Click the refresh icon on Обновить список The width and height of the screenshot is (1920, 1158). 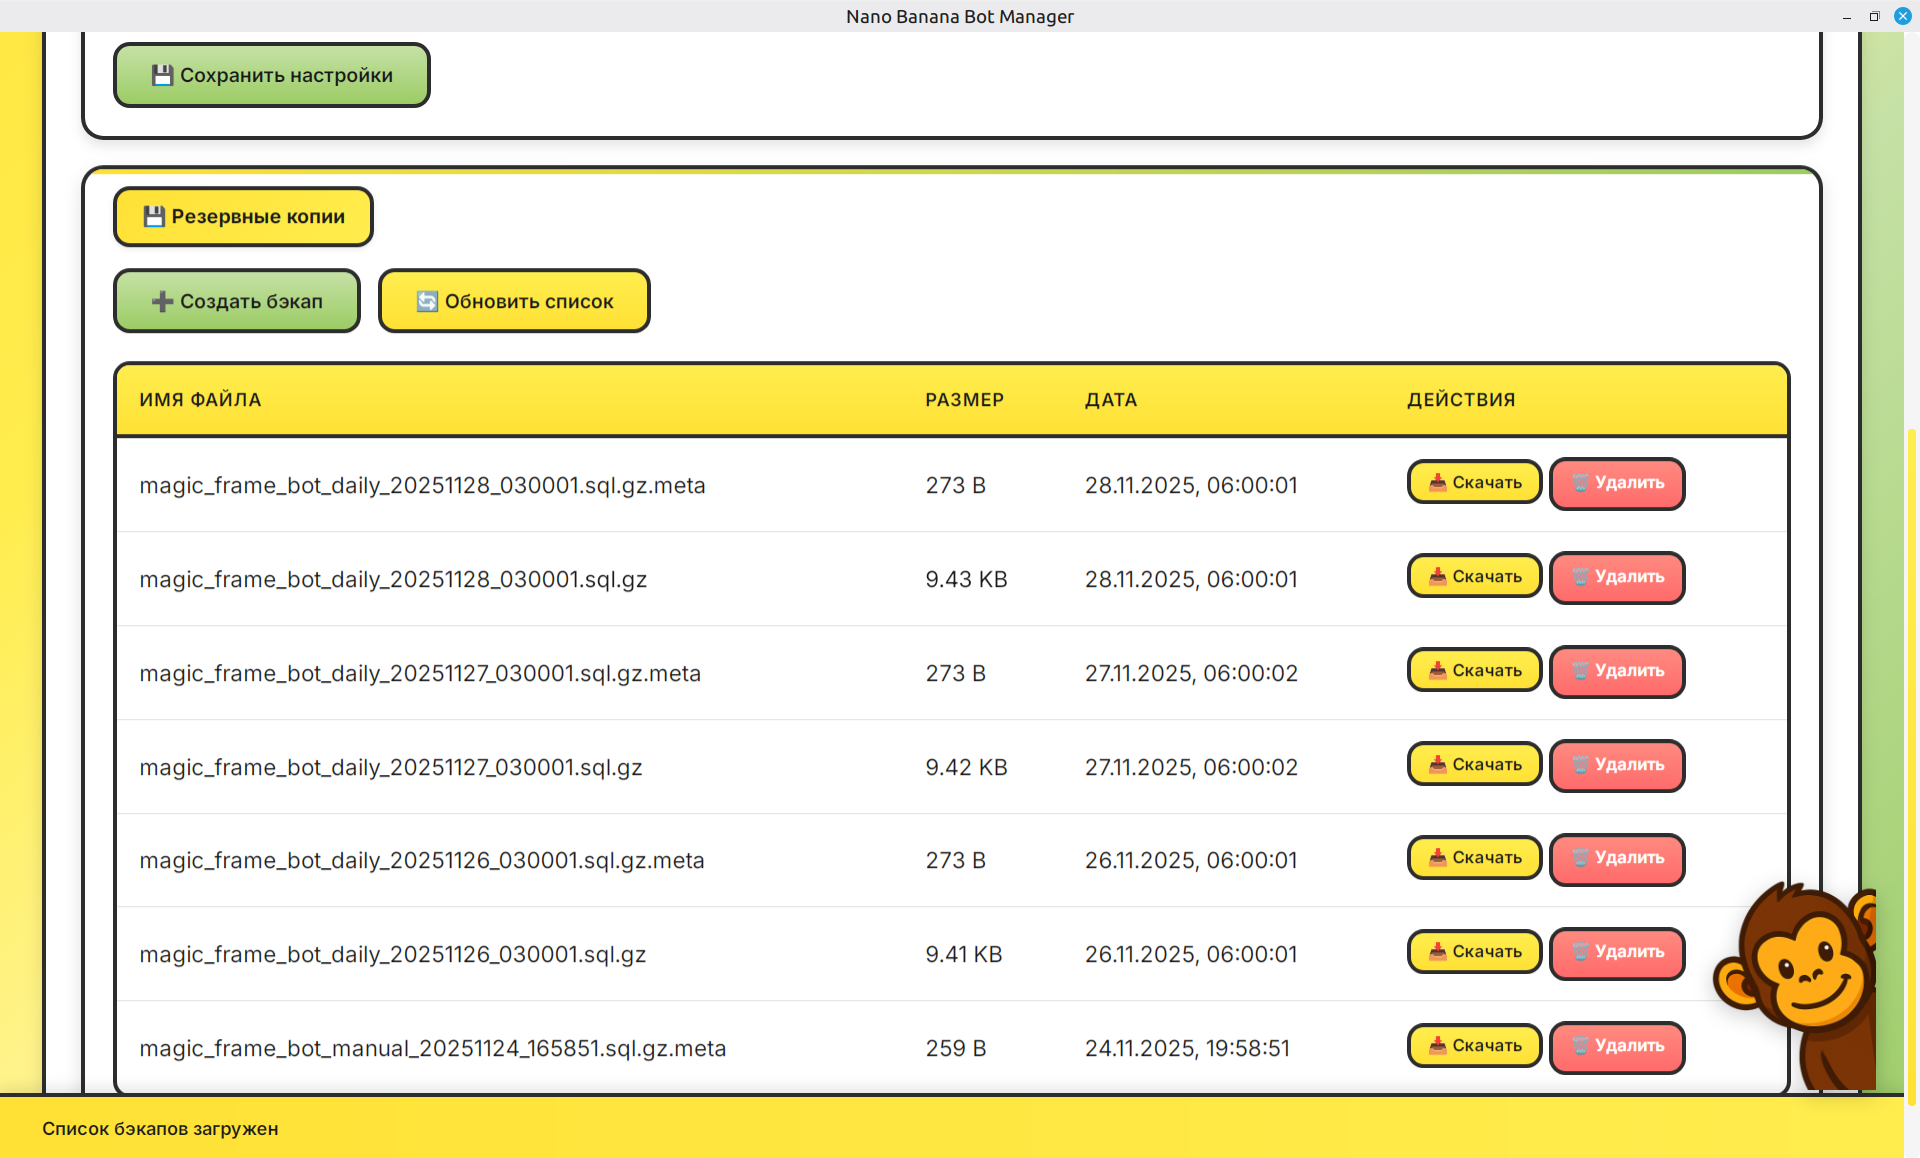coord(427,301)
